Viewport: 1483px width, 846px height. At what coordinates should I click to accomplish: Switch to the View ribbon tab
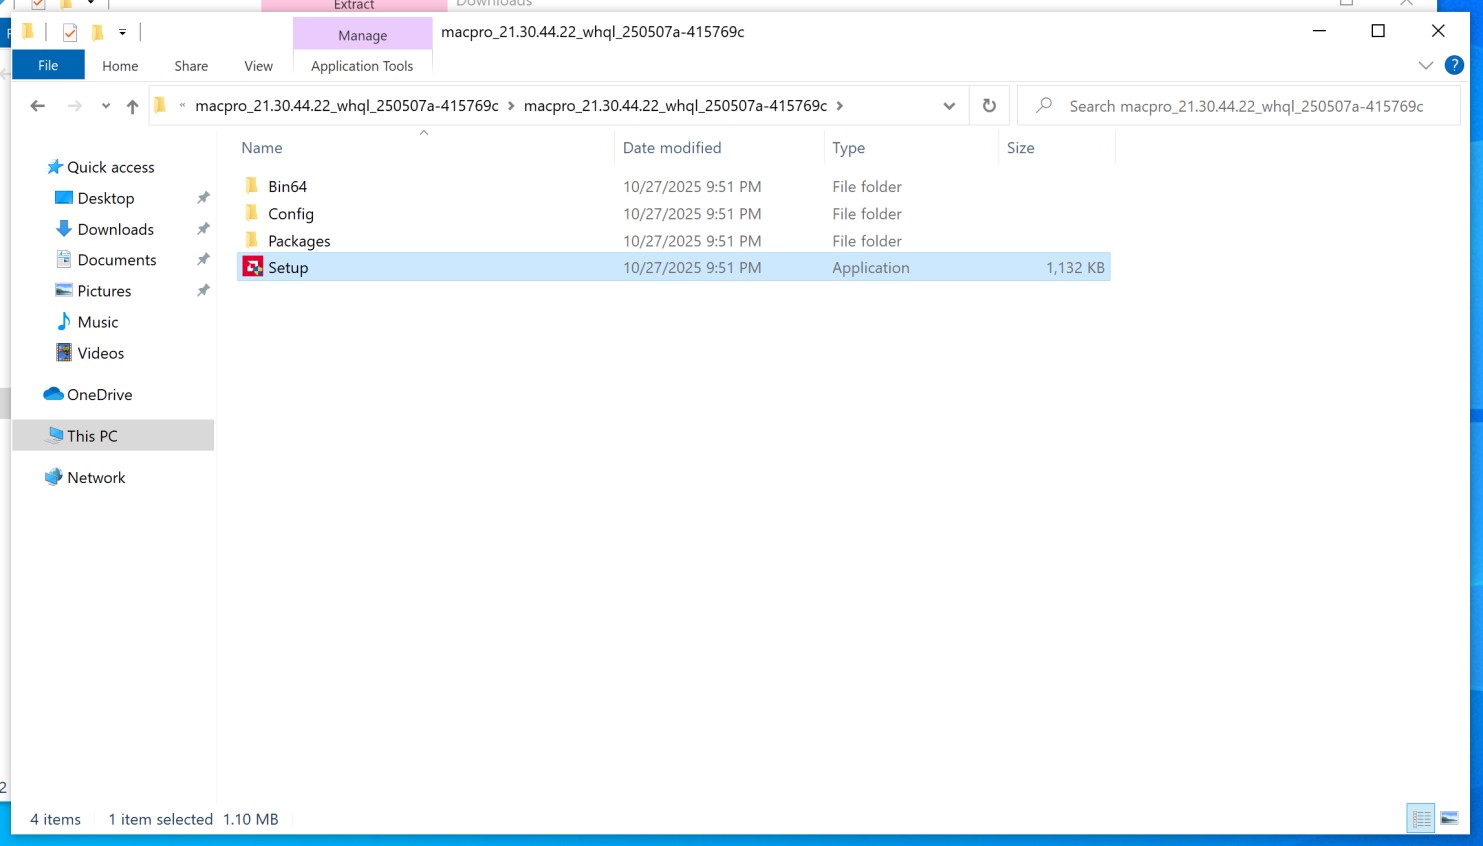point(258,65)
